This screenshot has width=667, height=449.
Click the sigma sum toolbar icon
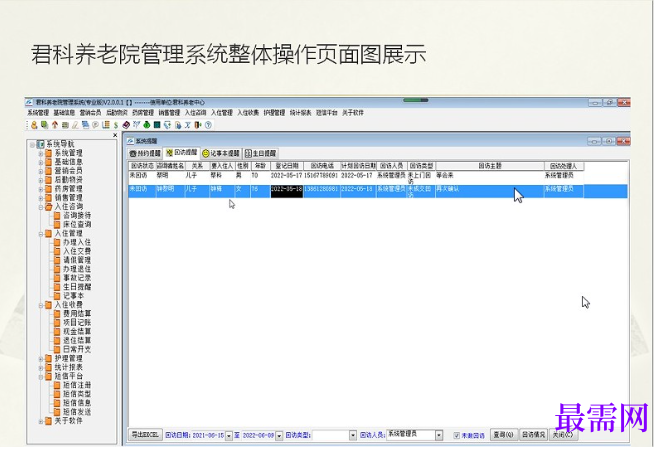click(x=188, y=125)
